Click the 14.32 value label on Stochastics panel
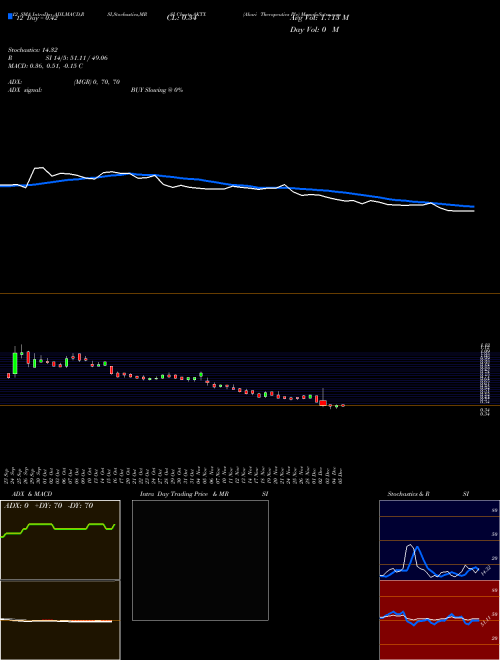The height and width of the screenshot is (660, 500). (x=485, y=571)
